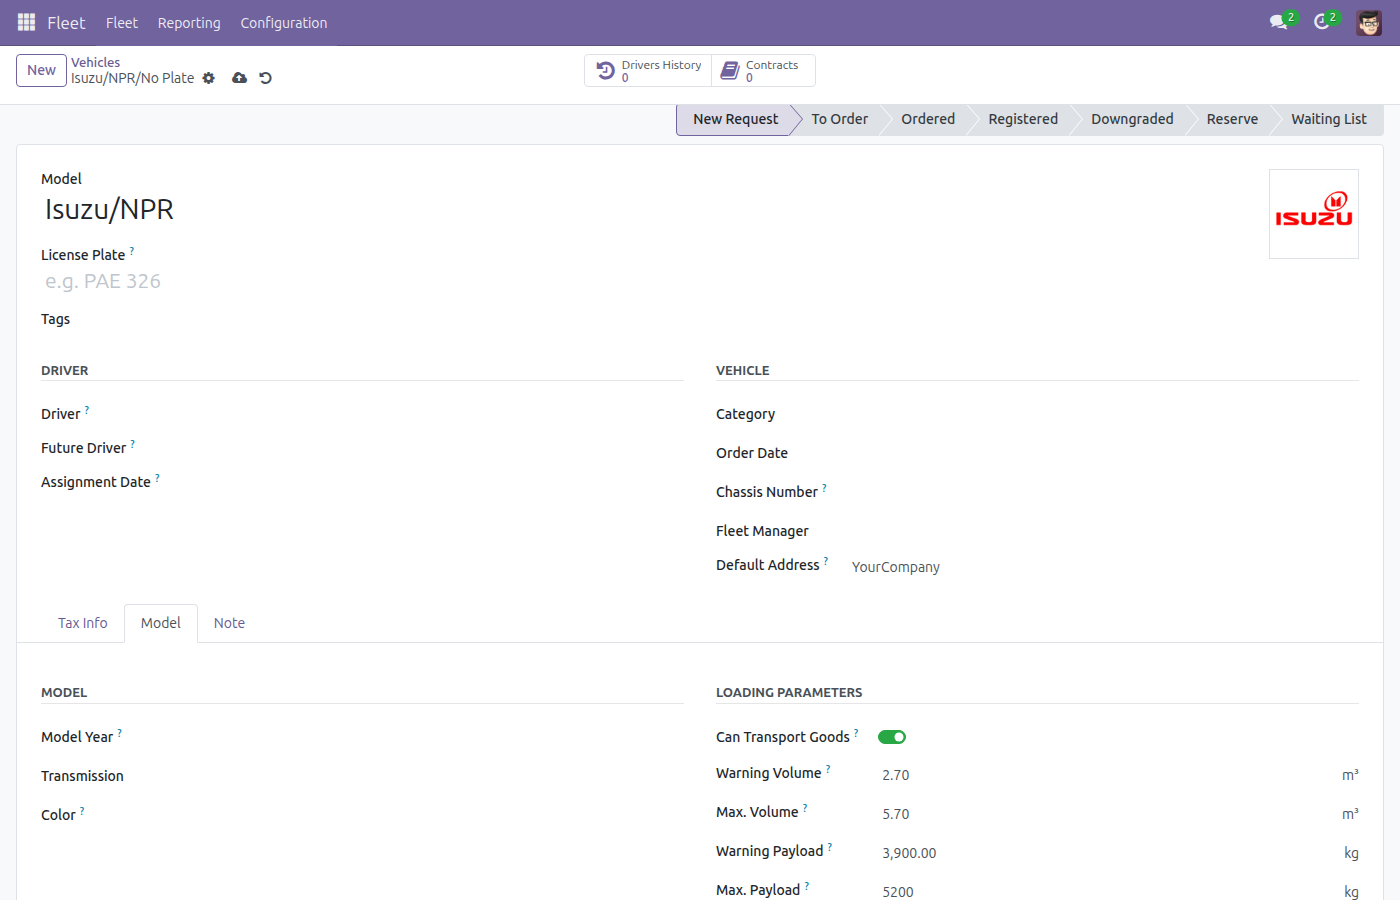Show help tooltip for Max. Volume

coord(805,807)
